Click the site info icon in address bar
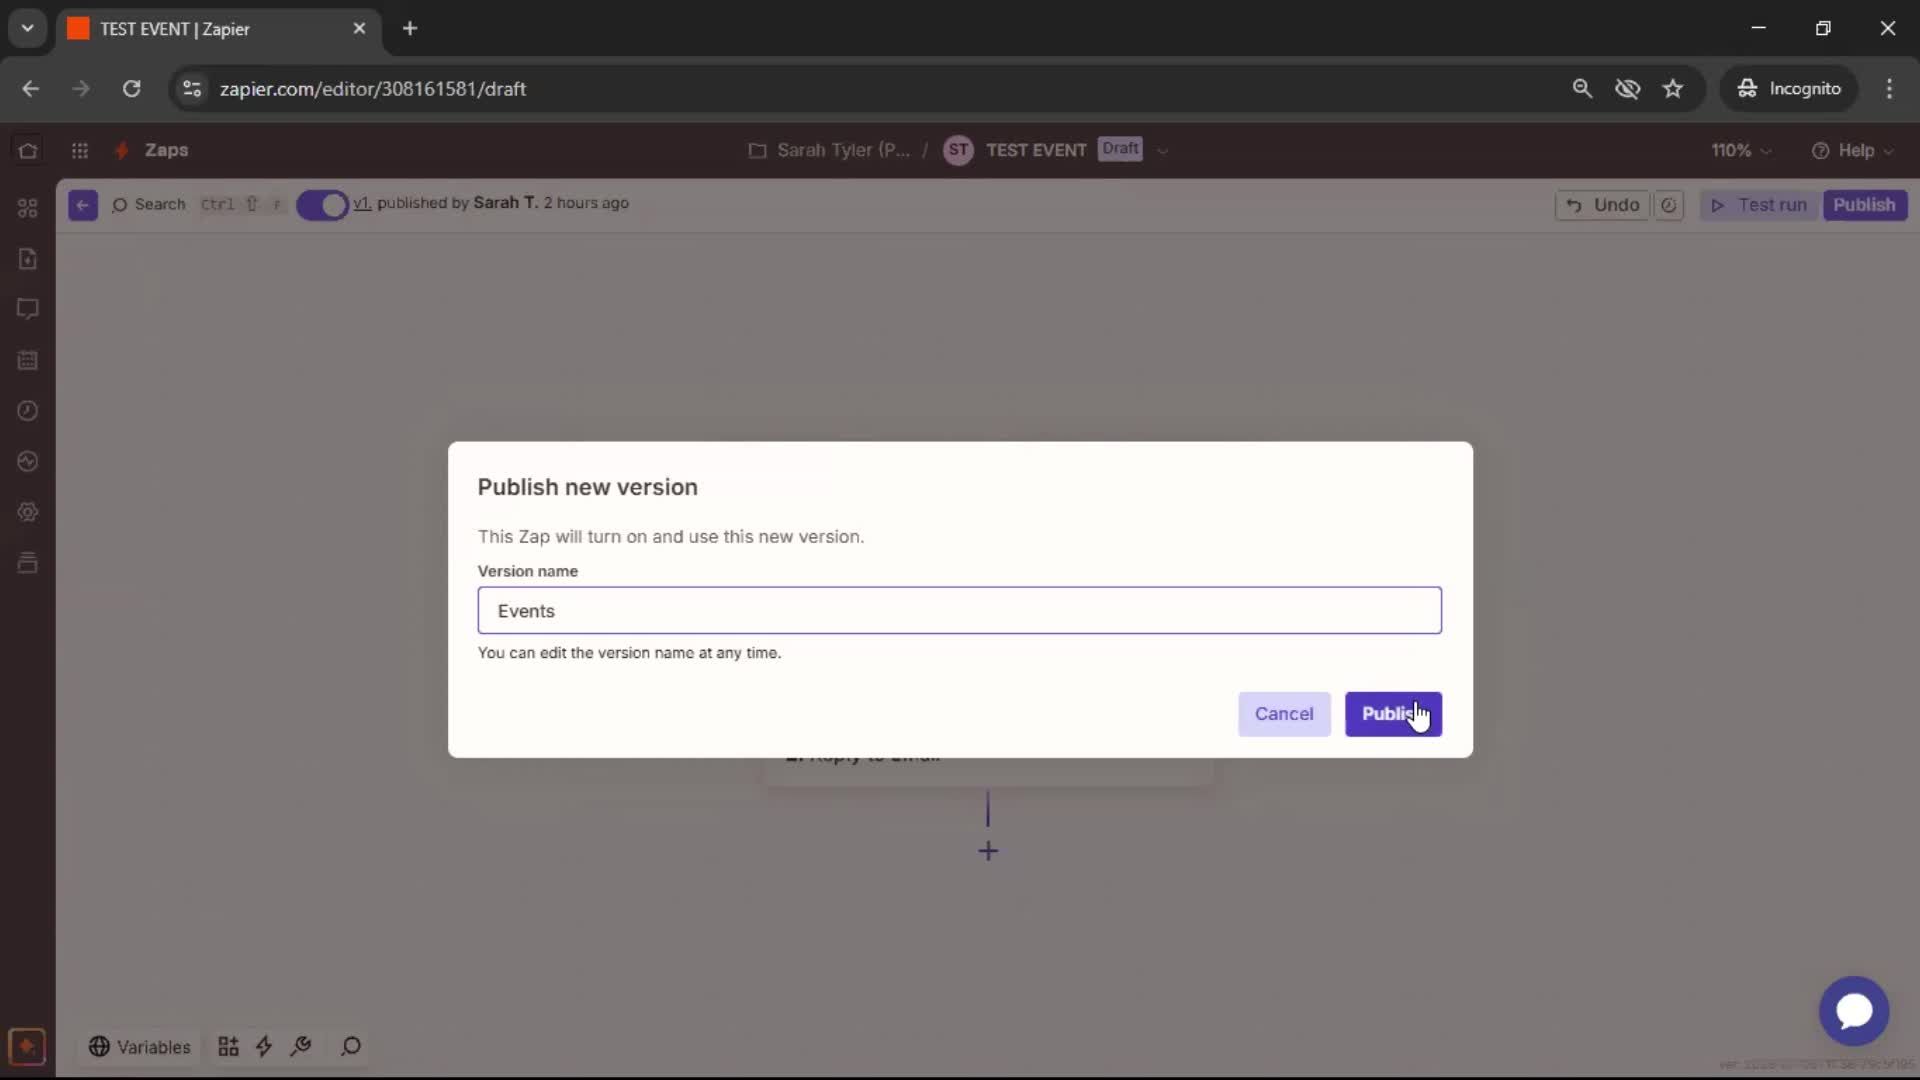The width and height of the screenshot is (1920, 1080). [x=192, y=89]
